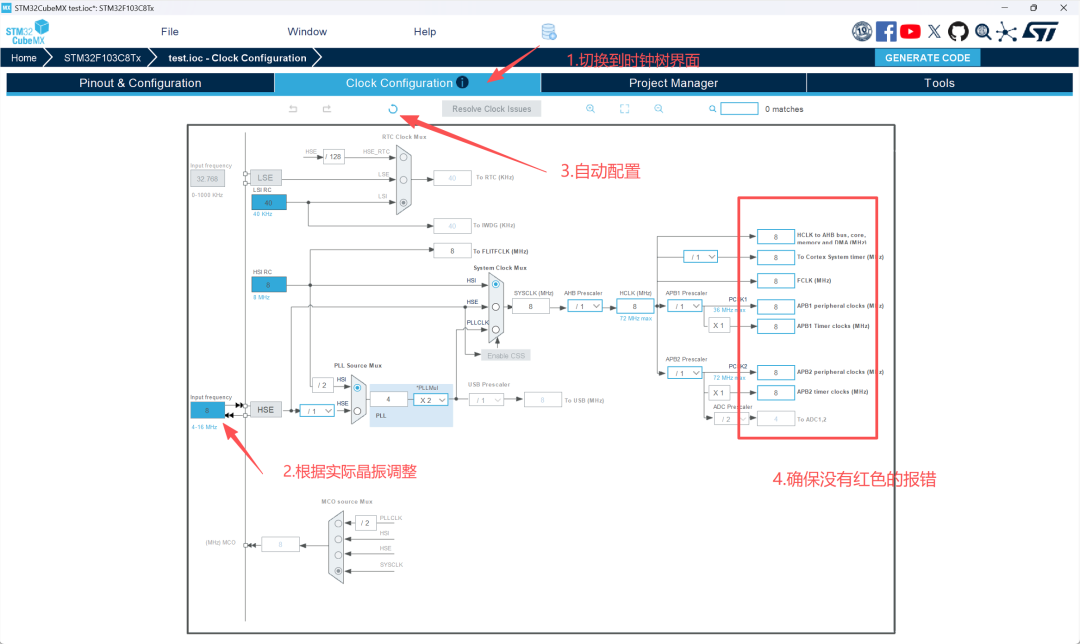Click Resolve Clock Issues button
1080x644 pixels.
click(491, 109)
